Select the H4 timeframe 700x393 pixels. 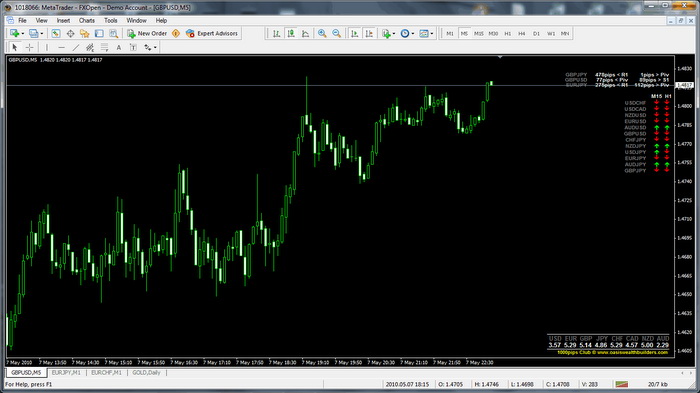tap(522, 33)
